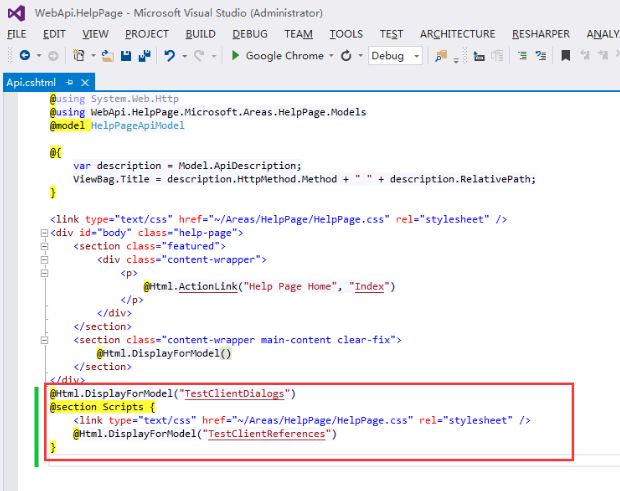Click the Google Chrome start button label

(x=285, y=56)
